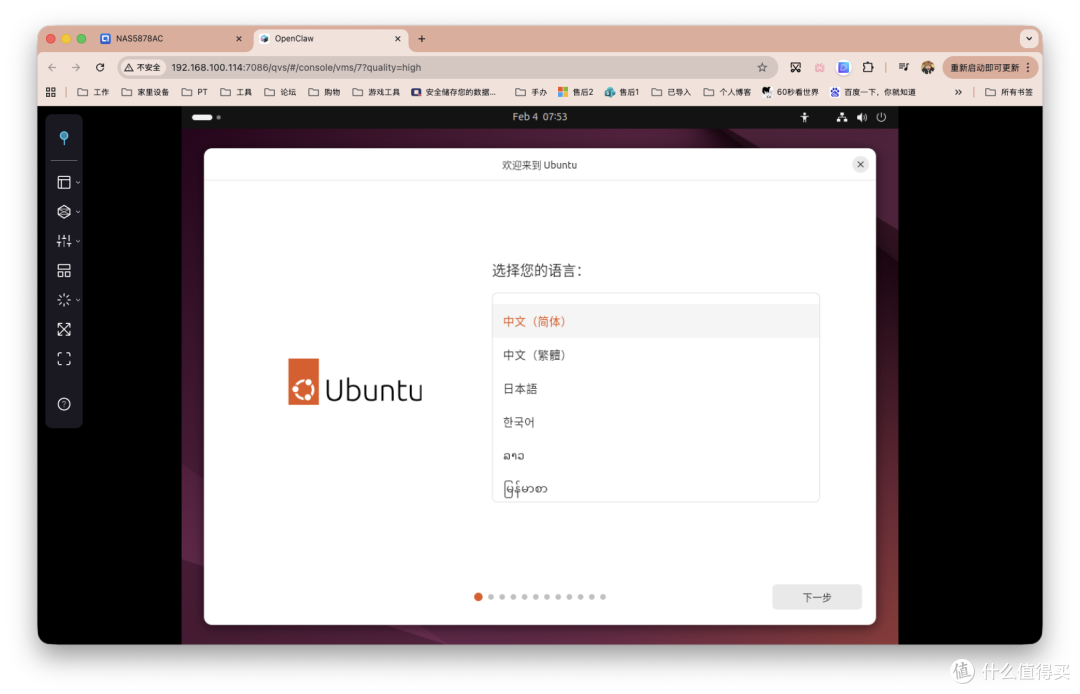Expand chevron next to sliders icon
Viewport: 1080px width, 694px height.
[78, 241]
